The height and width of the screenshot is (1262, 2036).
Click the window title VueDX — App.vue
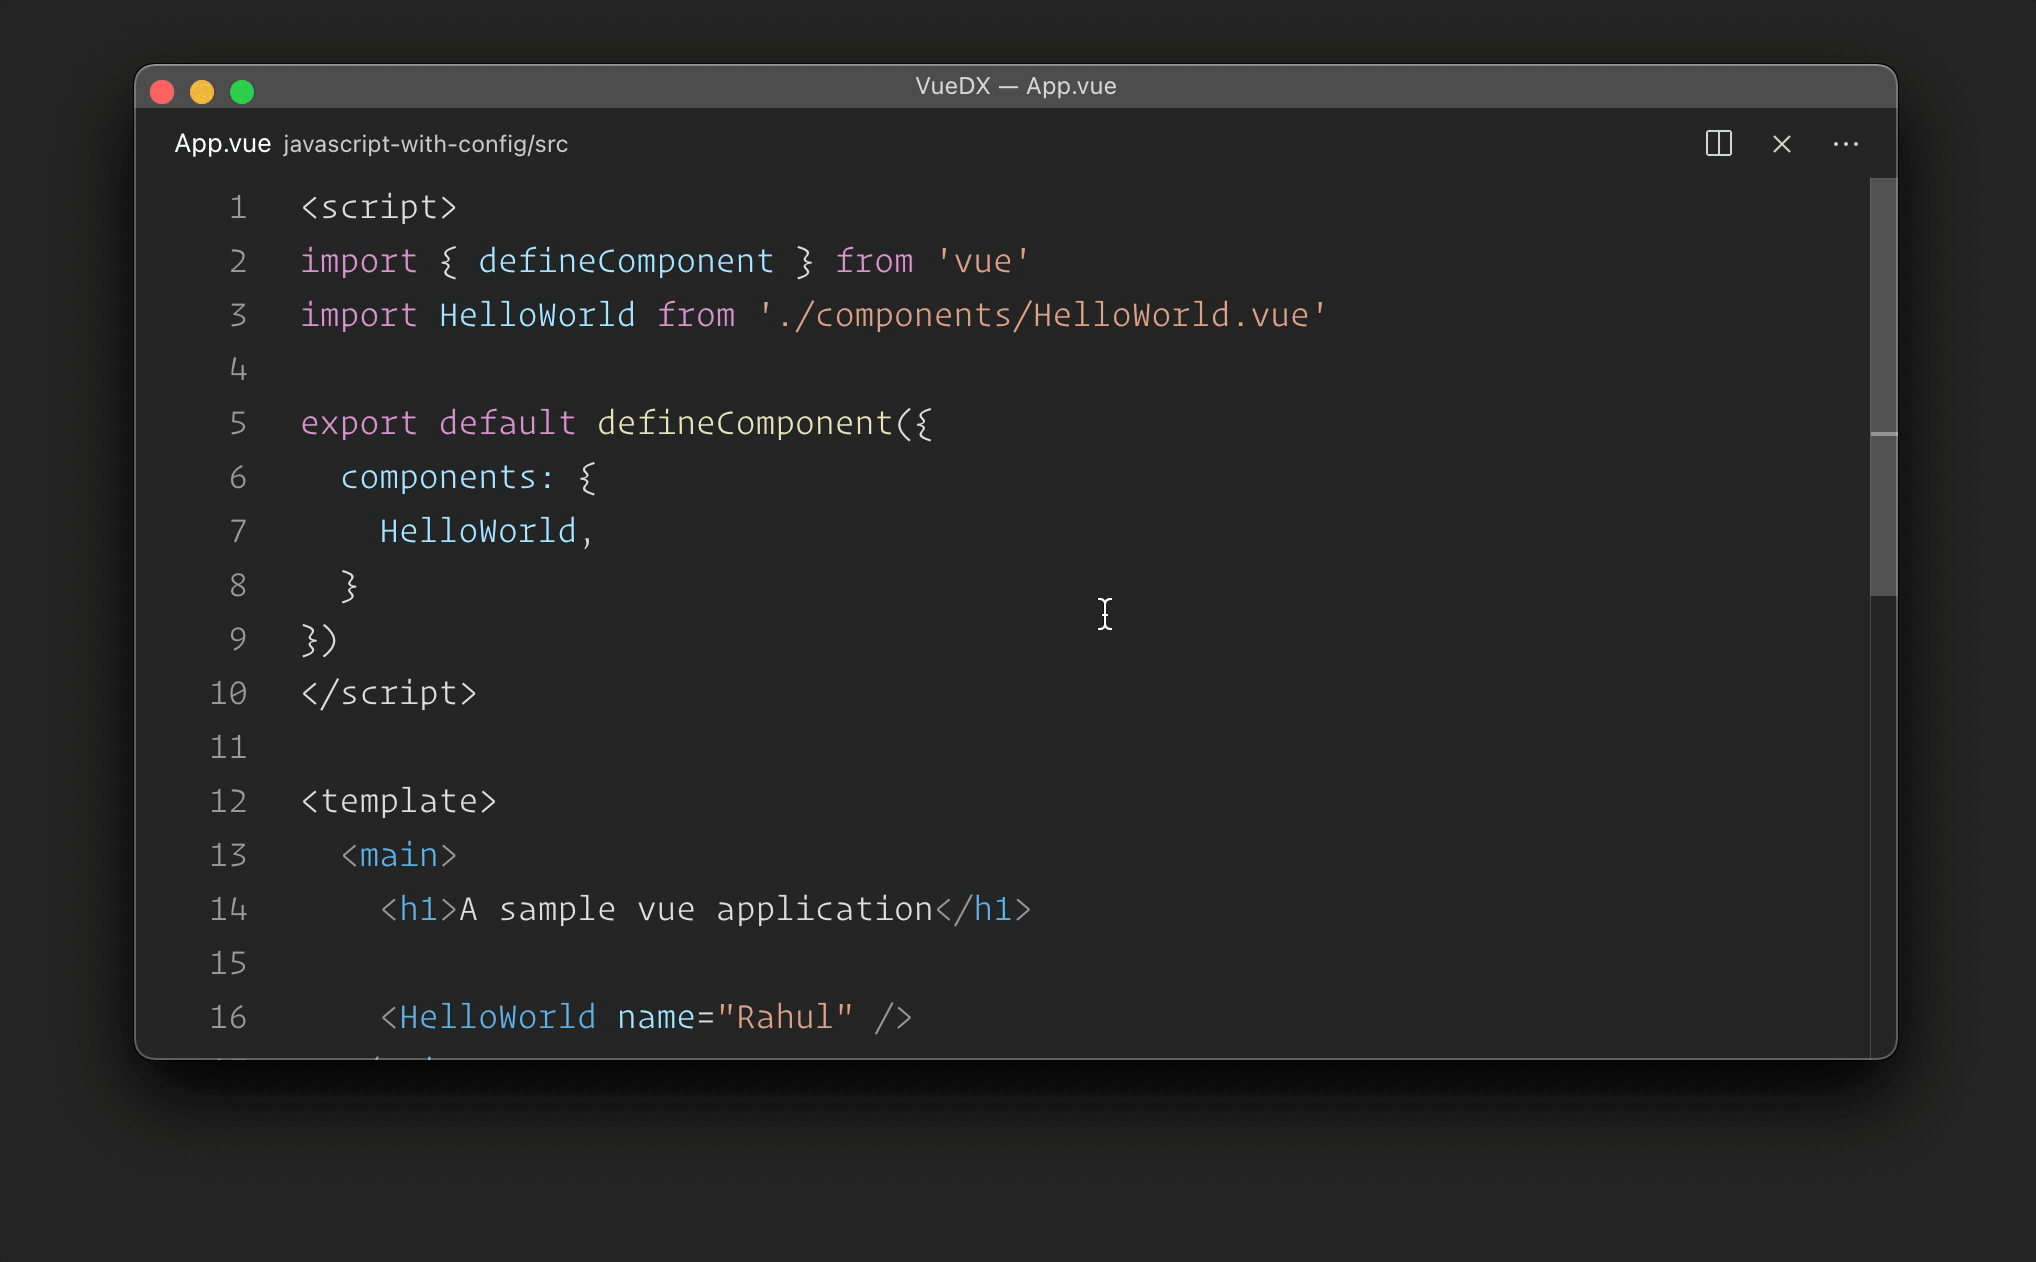pyautogui.click(x=1016, y=86)
